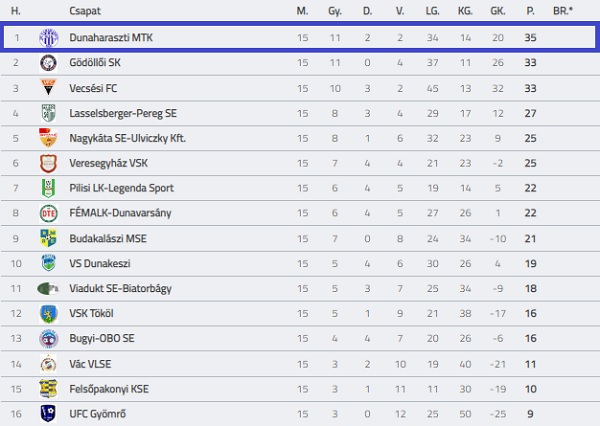Click the VS Dunakeszi club crest
The height and width of the screenshot is (426, 600).
tap(48, 263)
